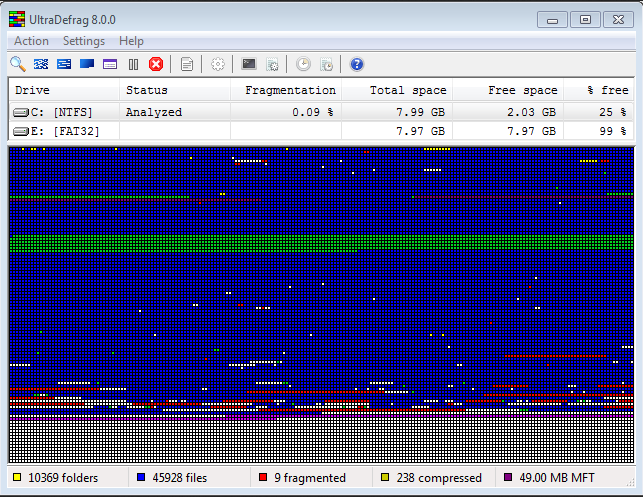Image resolution: width=643 pixels, height=497 pixels.
Task: Click the E: drive icon
Action: (21, 131)
